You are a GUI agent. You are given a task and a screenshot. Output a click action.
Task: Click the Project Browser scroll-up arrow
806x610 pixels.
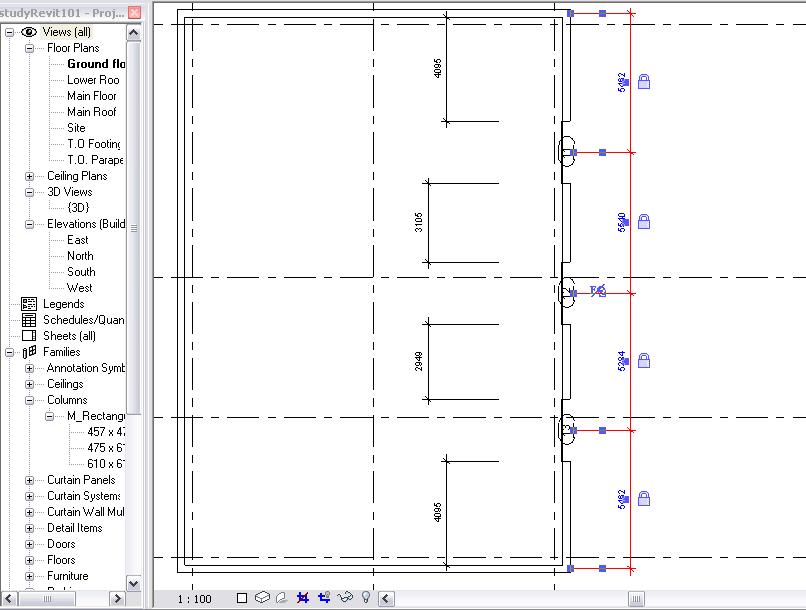pyautogui.click(x=134, y=33)
